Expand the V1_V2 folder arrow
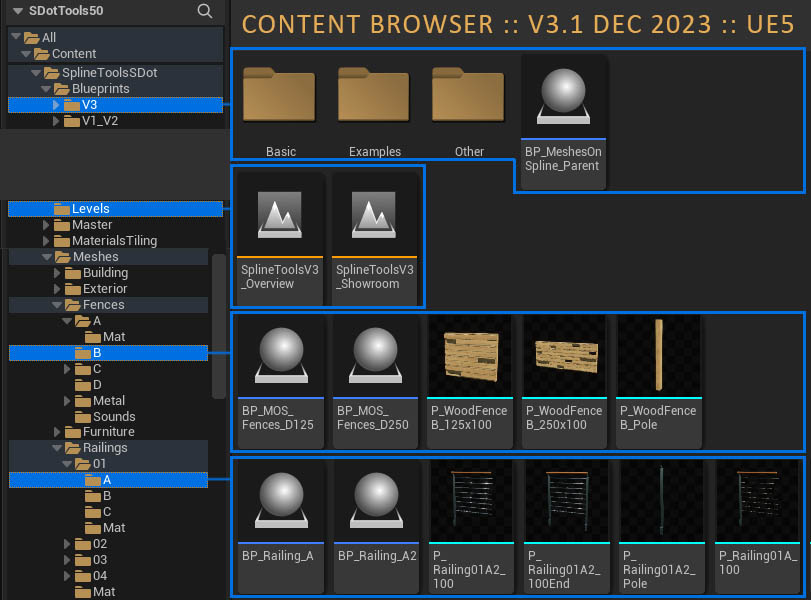The width and height of the screenshot is (811, 600). [x=57, y=121]
